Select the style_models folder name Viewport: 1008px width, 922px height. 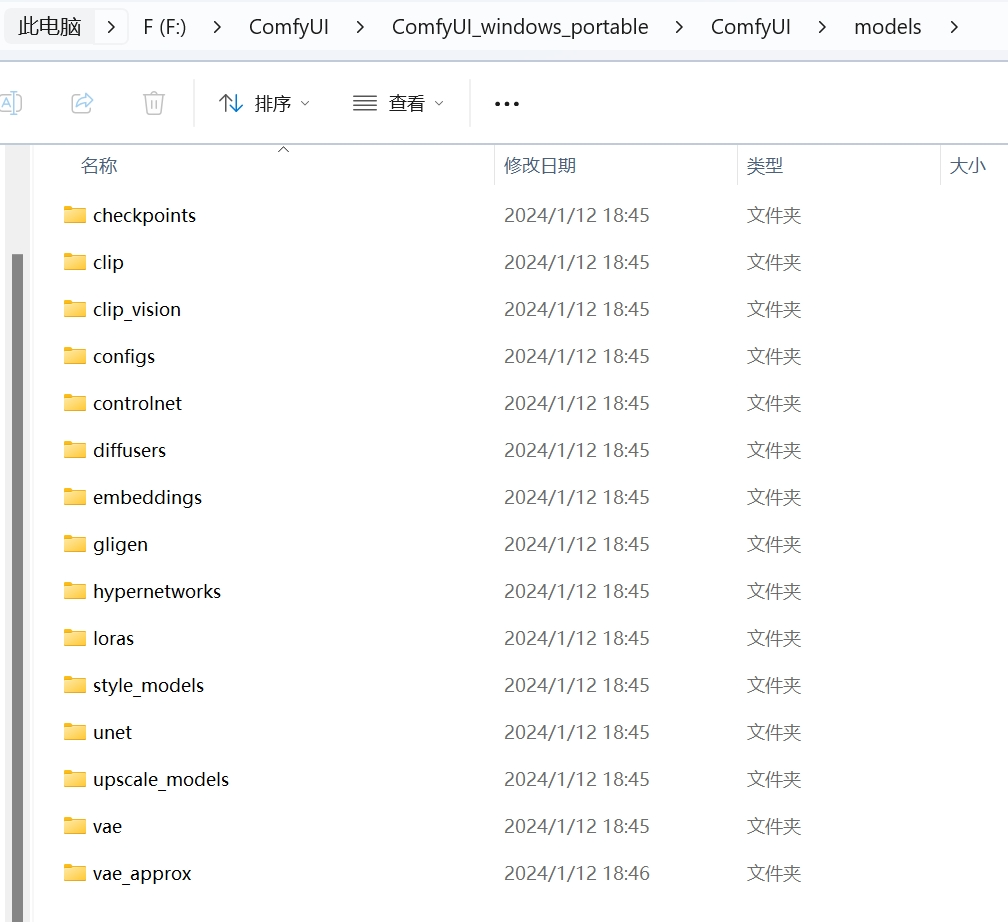click(x=148, y=685)
